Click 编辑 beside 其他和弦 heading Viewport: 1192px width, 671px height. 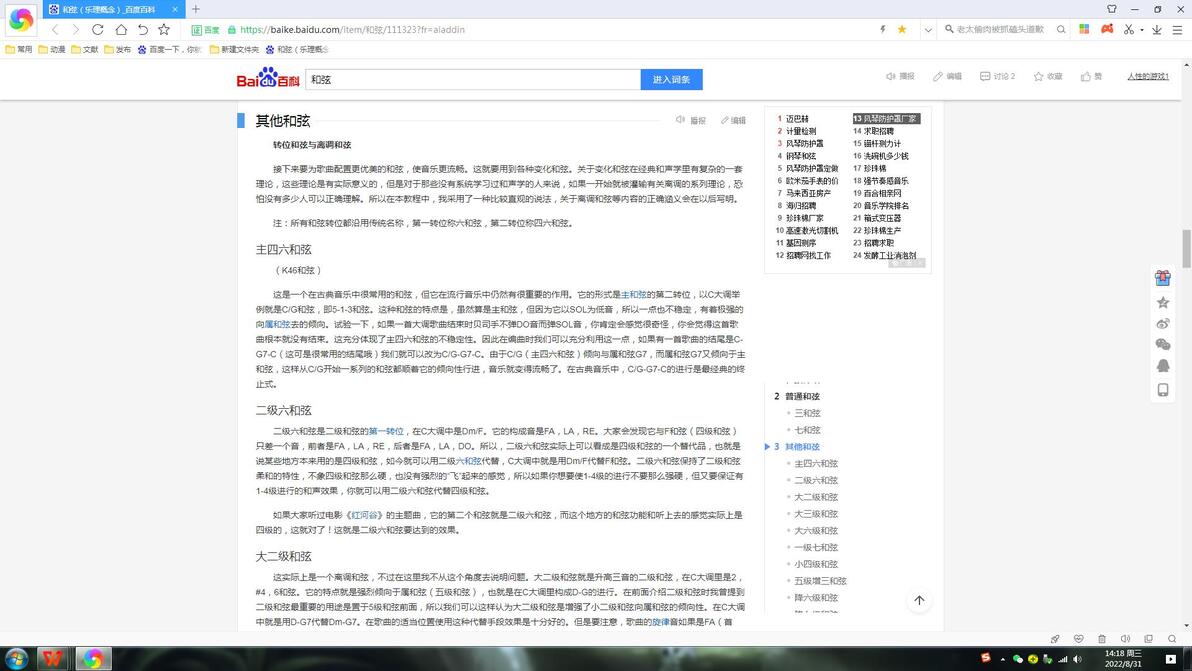tap(733, 120)
